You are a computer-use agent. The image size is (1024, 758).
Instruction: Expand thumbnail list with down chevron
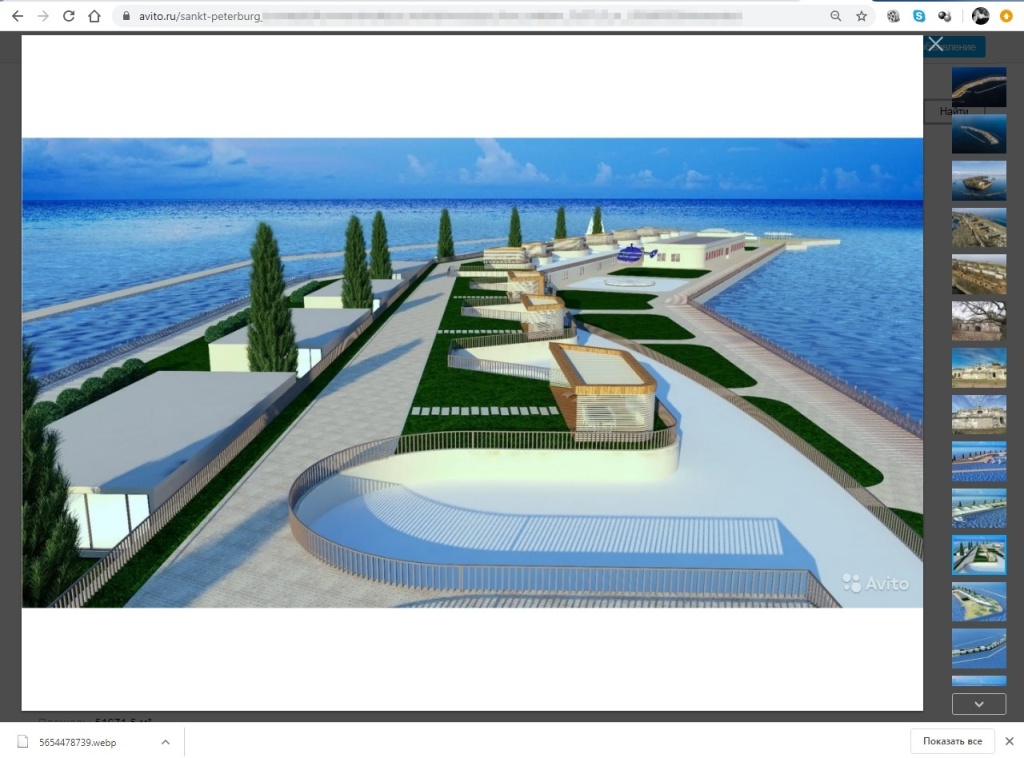[978, 704]
